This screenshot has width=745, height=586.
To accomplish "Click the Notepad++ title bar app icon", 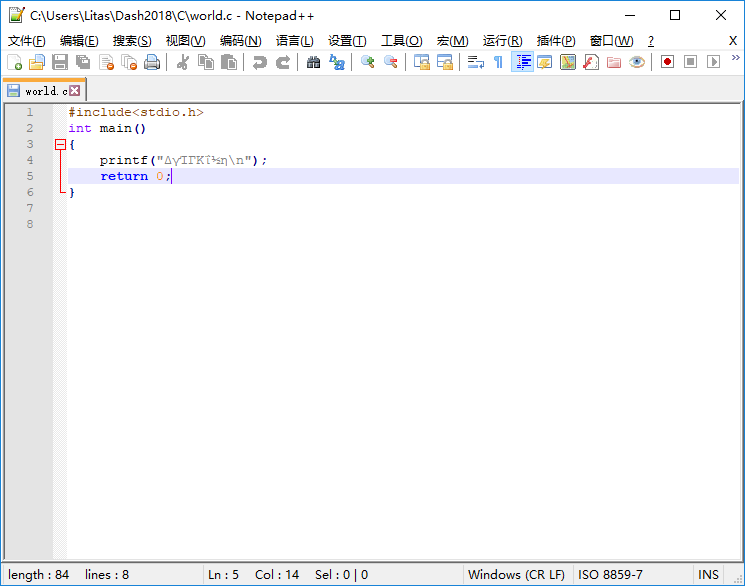I will point(16,15).
